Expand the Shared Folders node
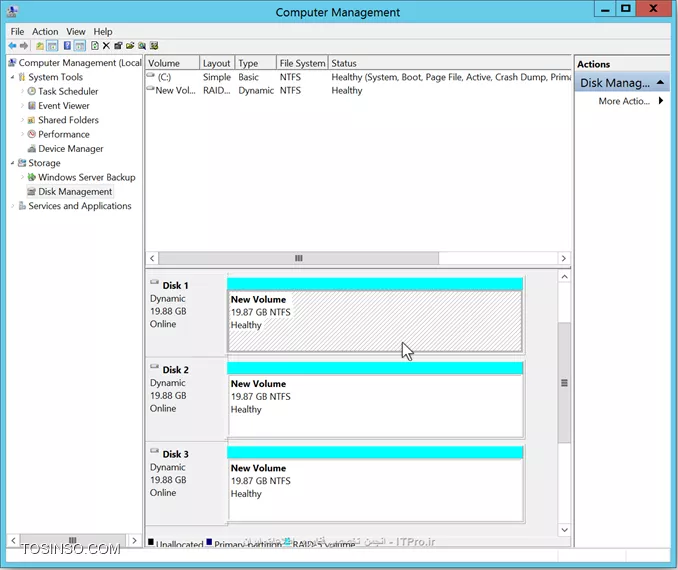 point(22,120)
